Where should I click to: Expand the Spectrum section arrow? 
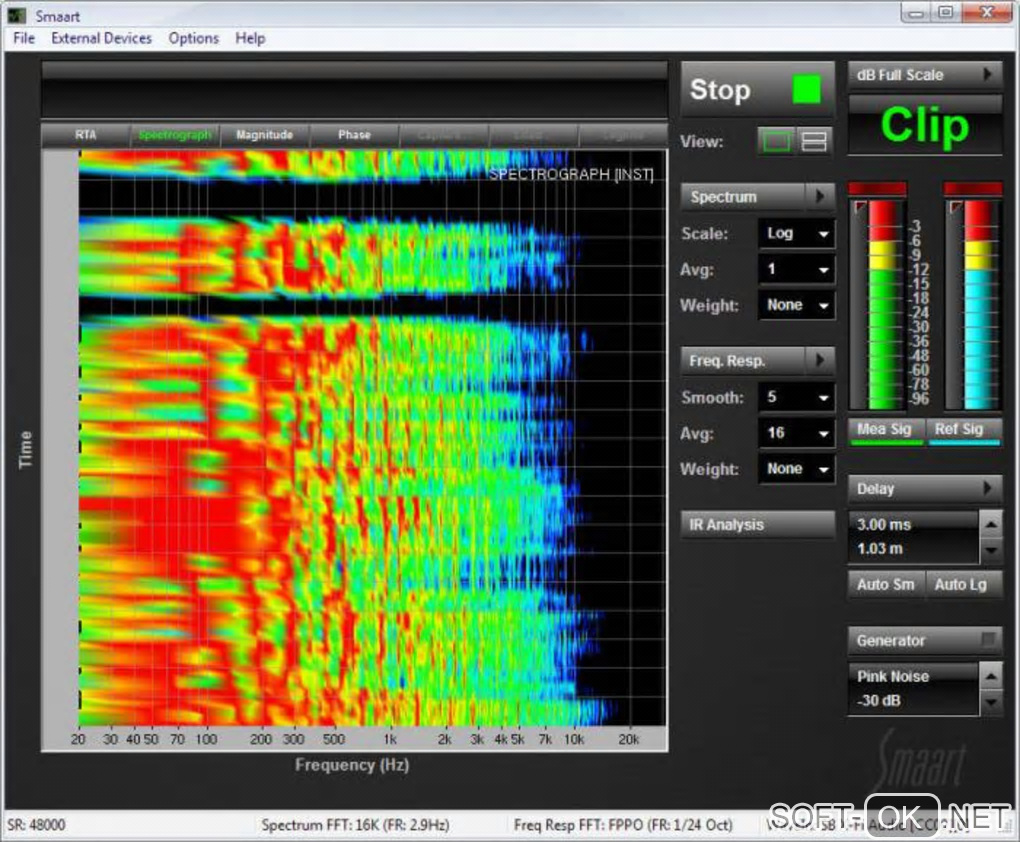820,197
